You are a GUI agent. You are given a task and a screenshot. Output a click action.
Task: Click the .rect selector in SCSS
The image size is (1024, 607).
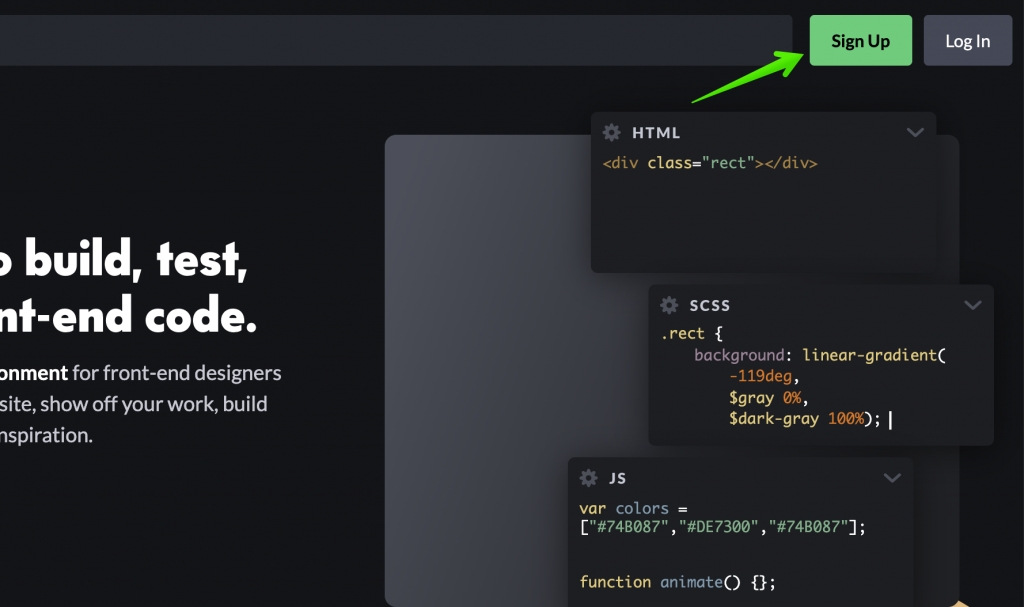tap(683, 333)
